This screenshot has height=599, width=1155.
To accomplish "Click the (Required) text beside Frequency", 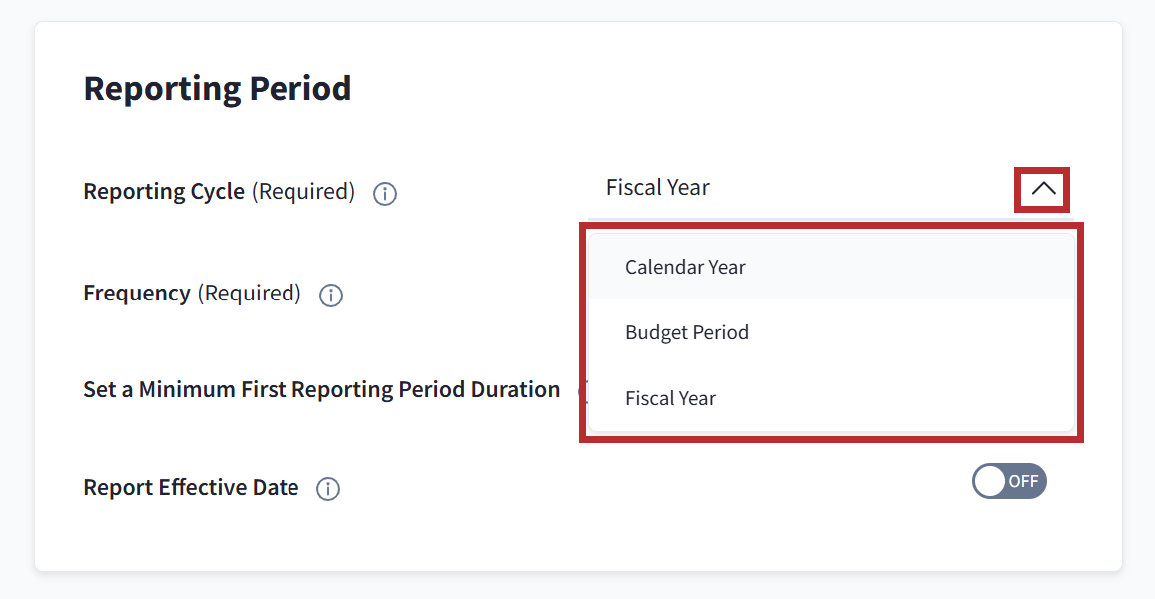I will coord(249,293).
